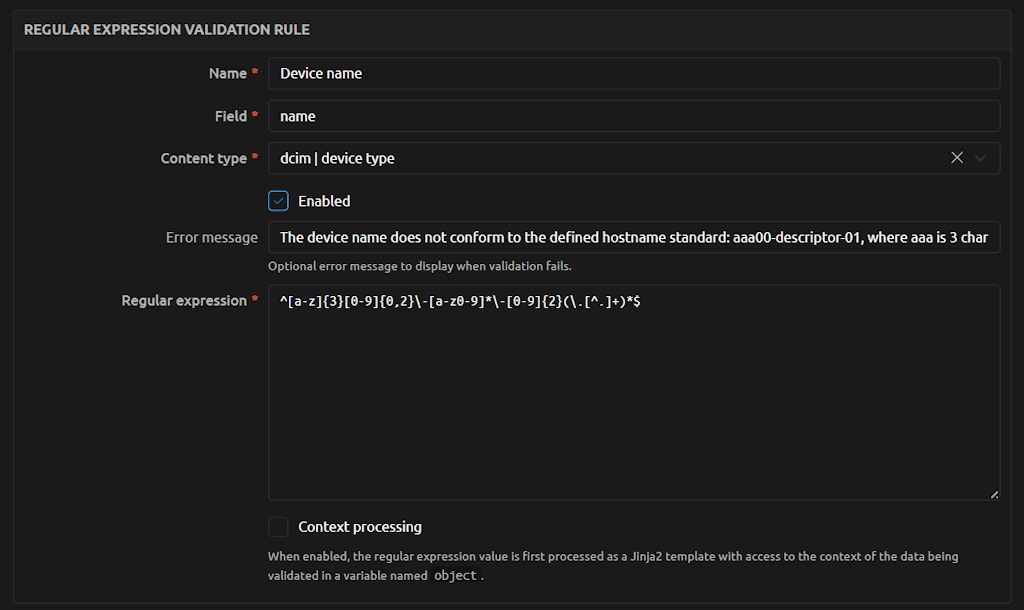Image resolution: width=1024 pixels, height=610 pixels.
Task: Untick the Enabled checkbox
Action: (278, 201)
